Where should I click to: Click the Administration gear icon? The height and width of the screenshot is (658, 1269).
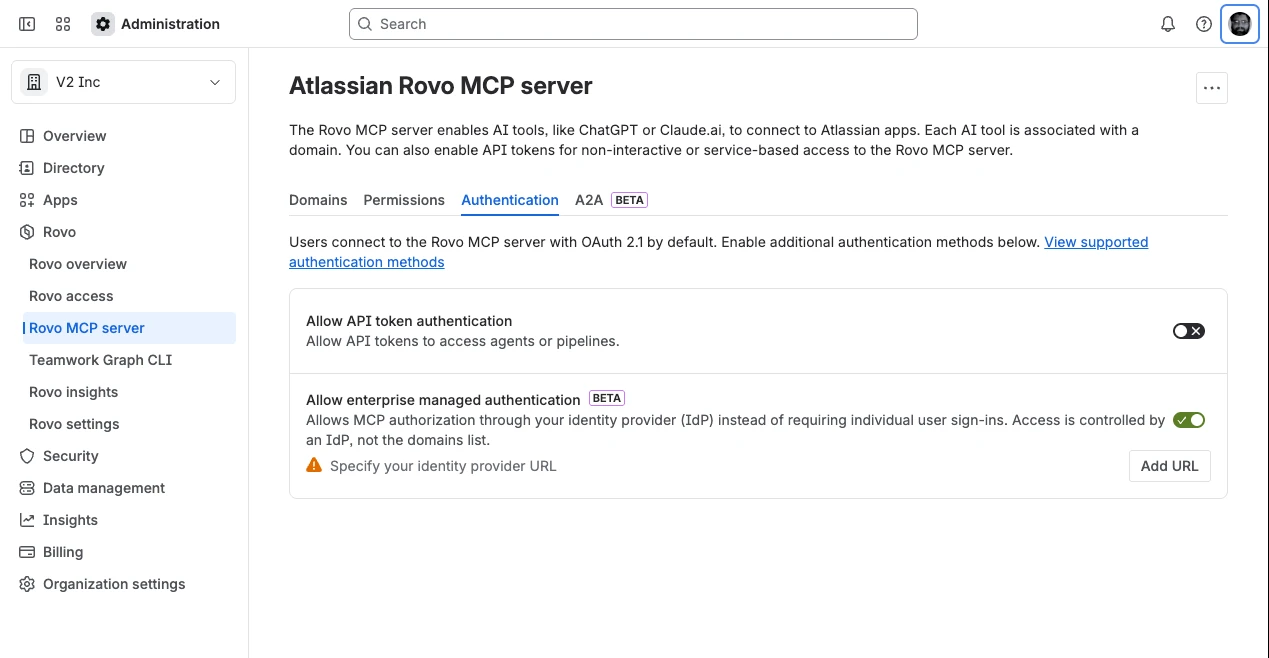click(x=103, y=24)
